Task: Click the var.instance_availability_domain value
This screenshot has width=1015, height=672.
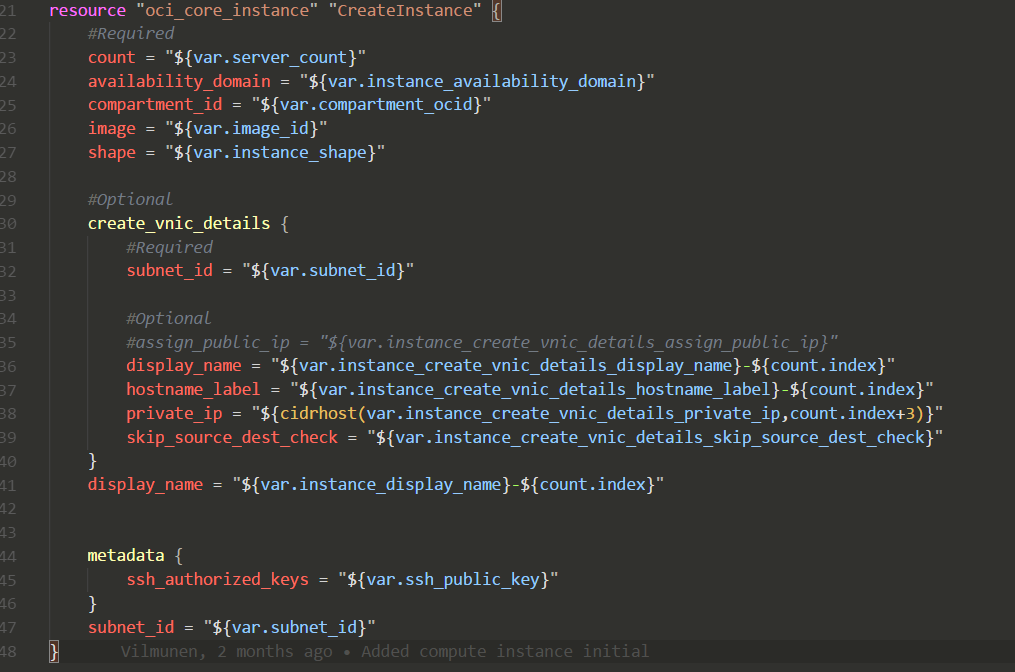Action: click(x=482, y=81)
